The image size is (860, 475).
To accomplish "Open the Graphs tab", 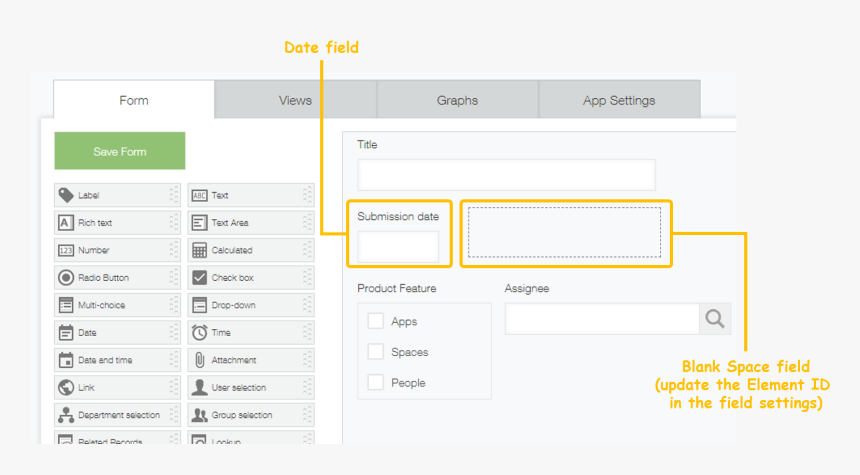I will (x=457, y=100).
